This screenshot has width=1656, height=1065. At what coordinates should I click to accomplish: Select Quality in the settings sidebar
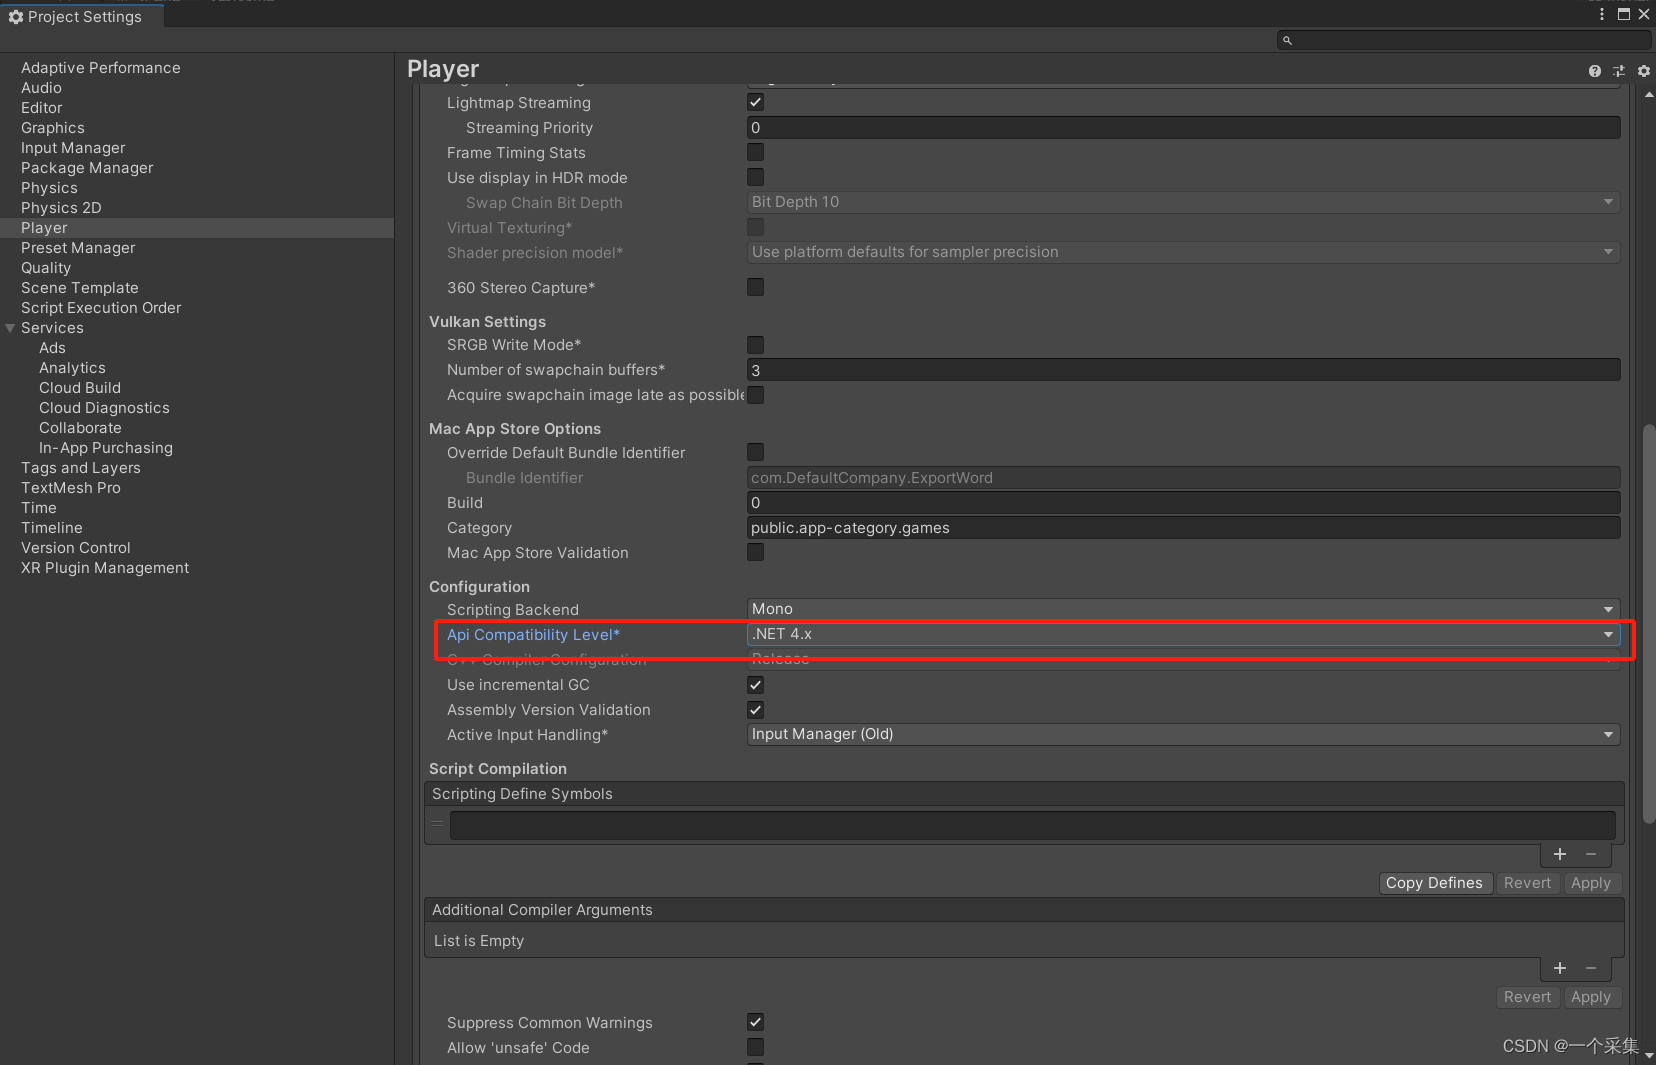pyautogui.click(x=46, y=267)
